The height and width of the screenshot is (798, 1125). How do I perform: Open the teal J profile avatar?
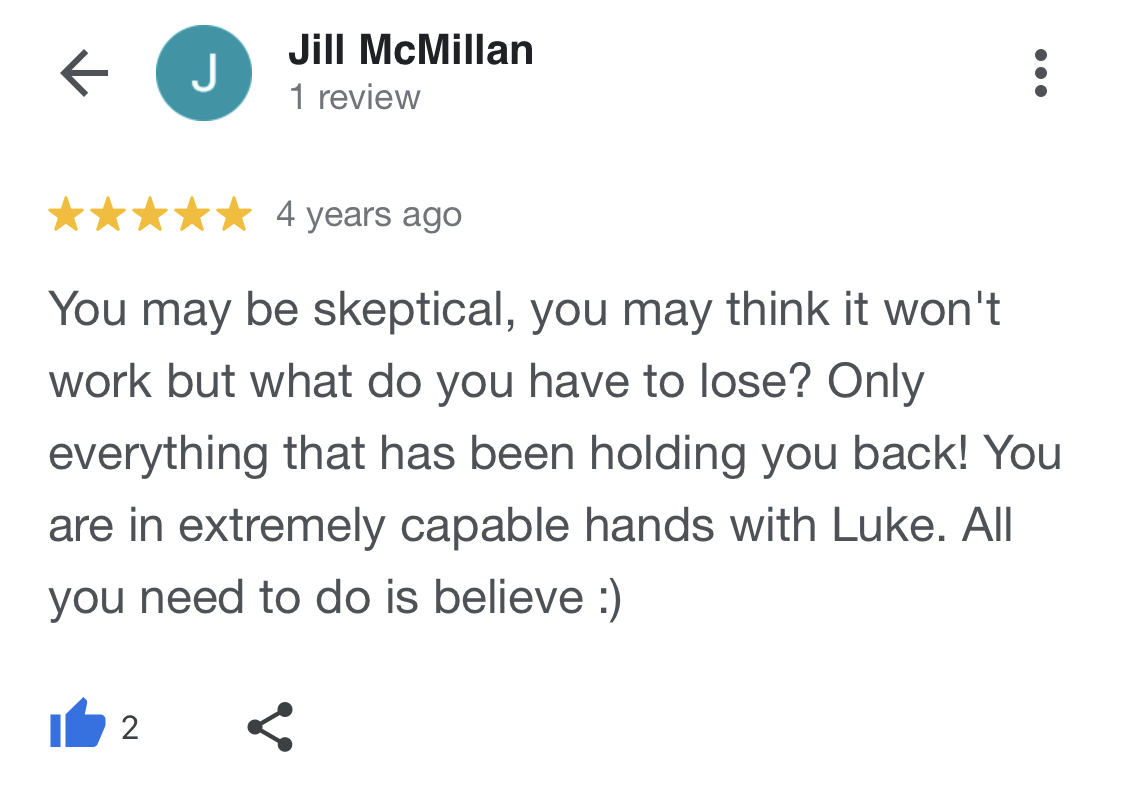pos(204,72)
